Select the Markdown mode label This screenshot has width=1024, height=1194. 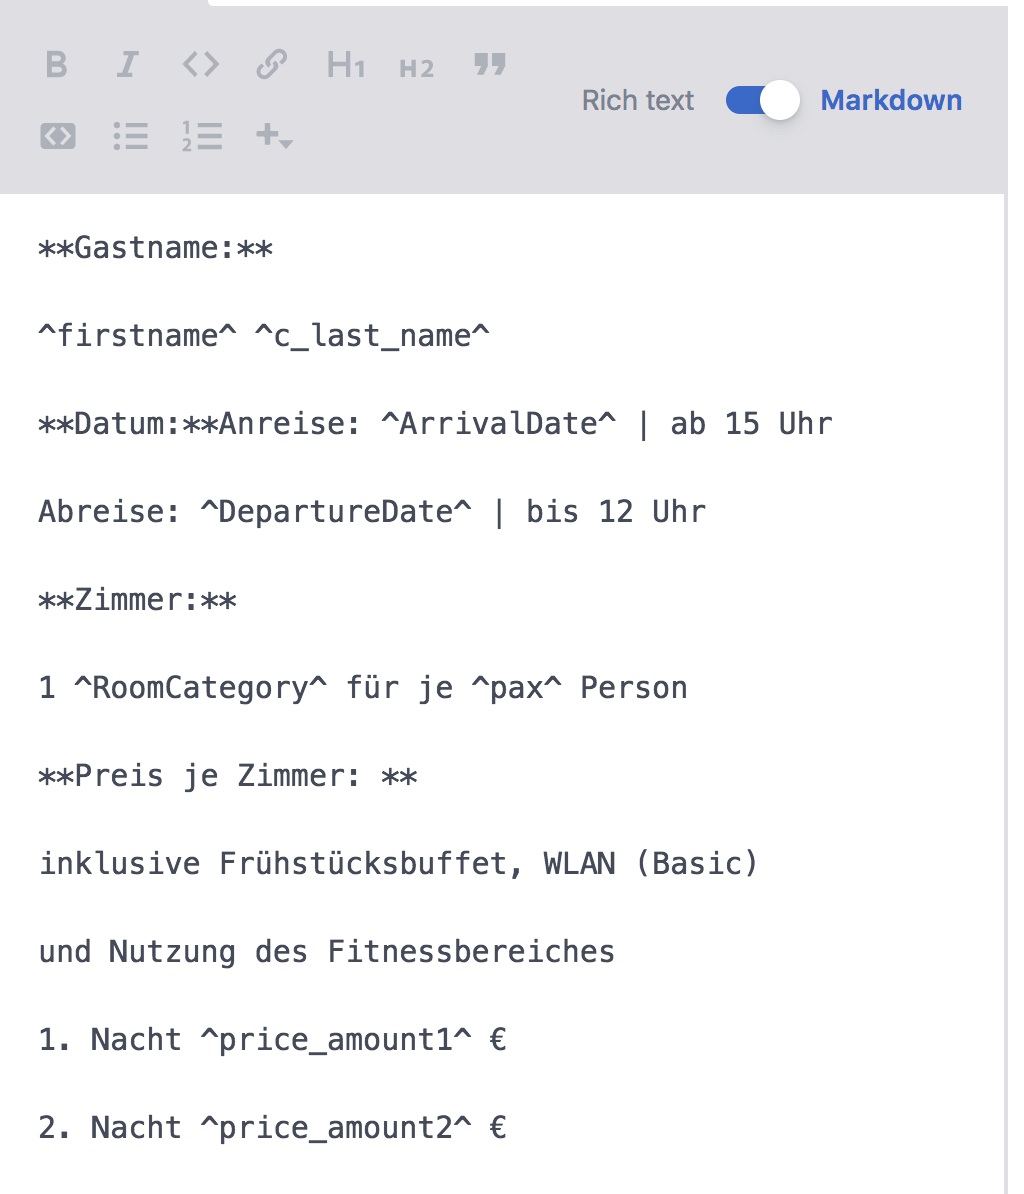(x=891, y=100)
